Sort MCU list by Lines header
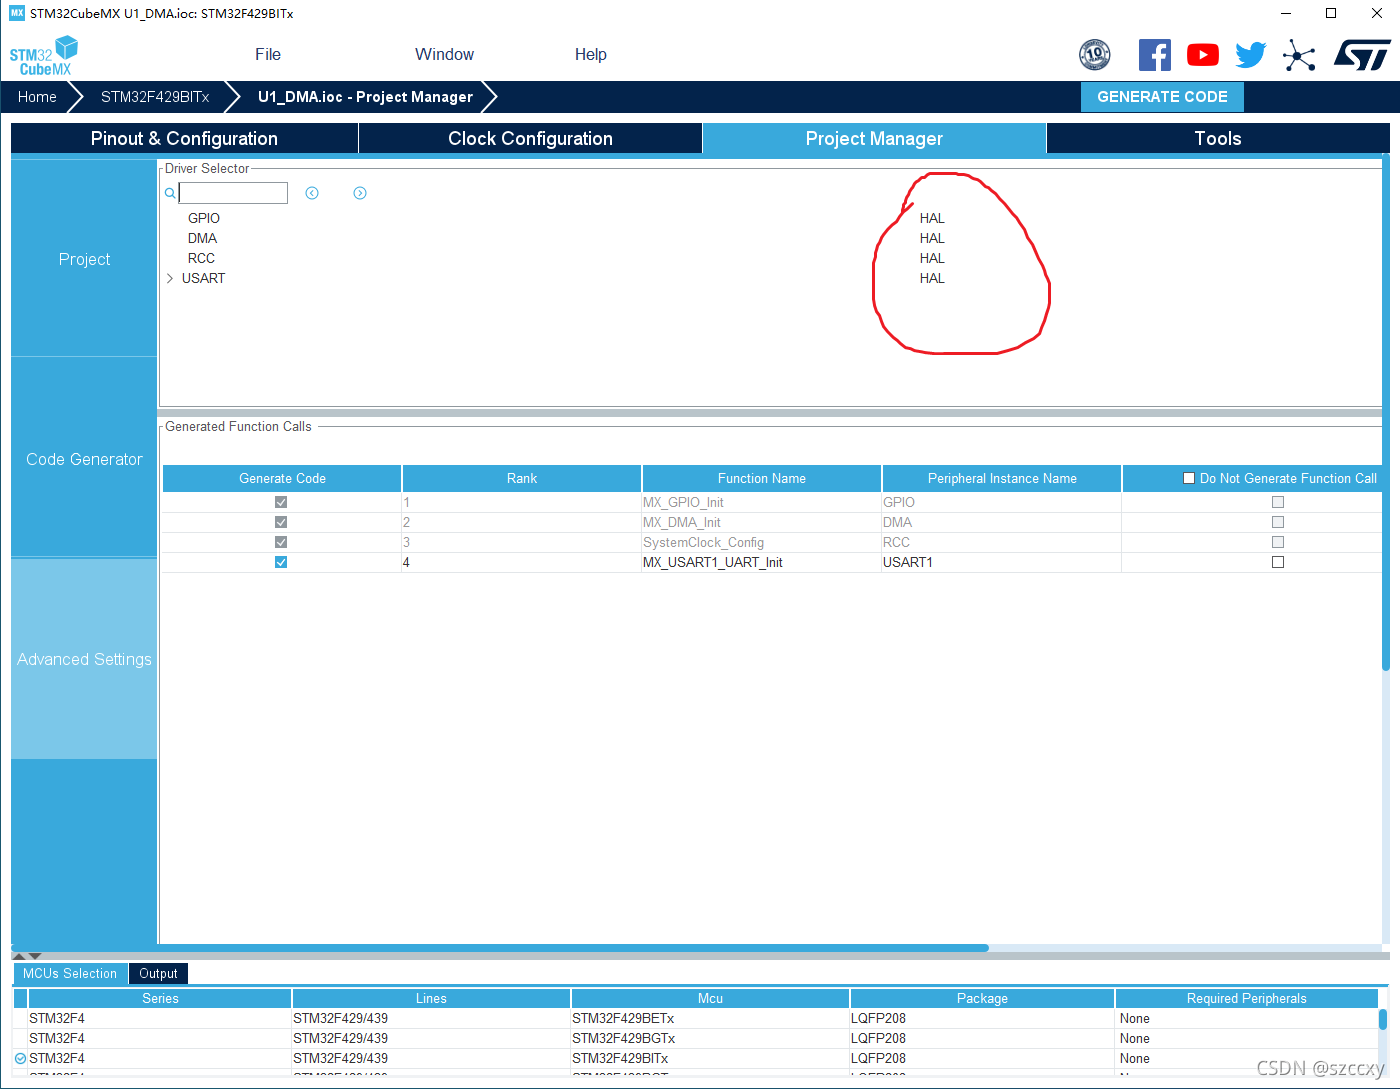 click(x=431, y=998)
